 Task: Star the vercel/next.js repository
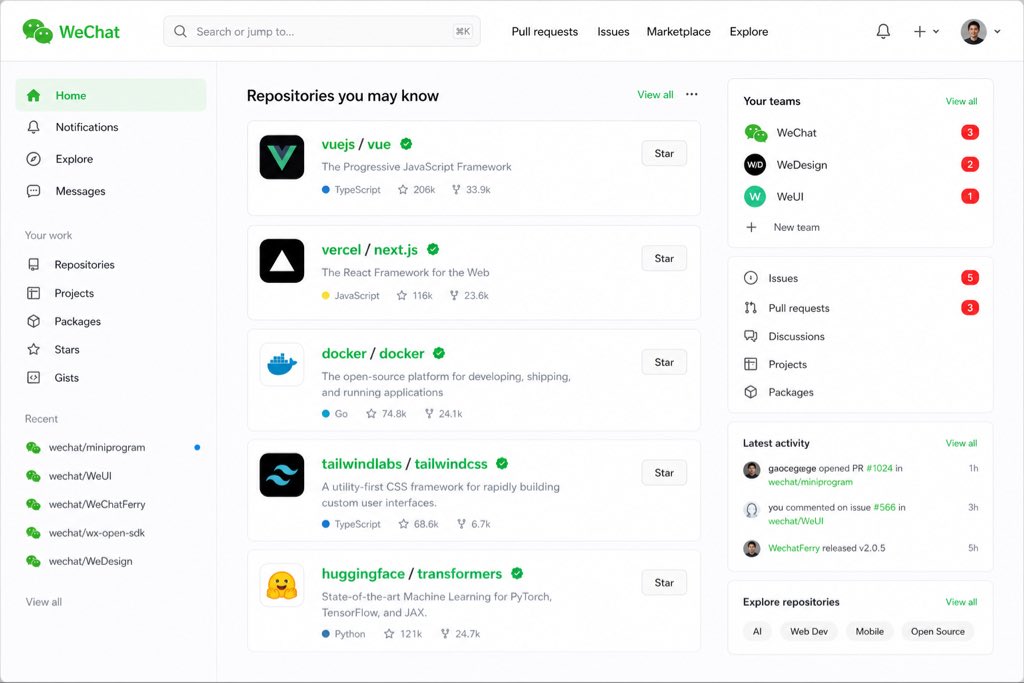pyautogui.click(x=664, y=259)
